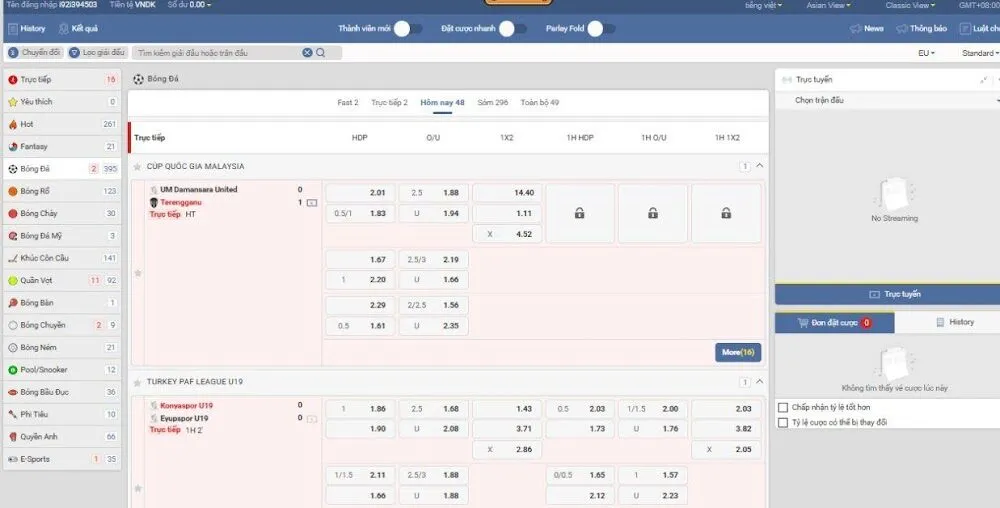The image size is (1000, 508).
Task: Click the More(16) button
Action: click(x=738, y=352)
